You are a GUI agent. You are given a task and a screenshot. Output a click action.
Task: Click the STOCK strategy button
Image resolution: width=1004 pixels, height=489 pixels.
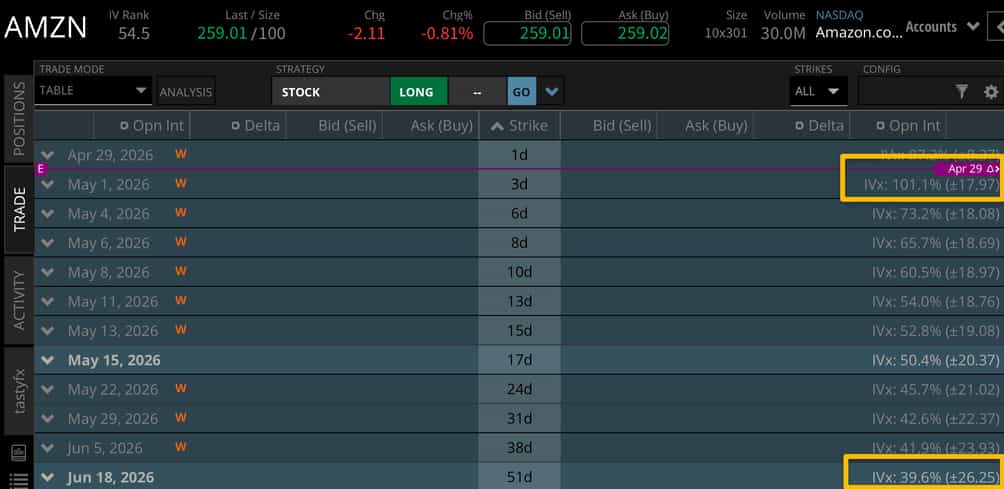coord(331,92)
